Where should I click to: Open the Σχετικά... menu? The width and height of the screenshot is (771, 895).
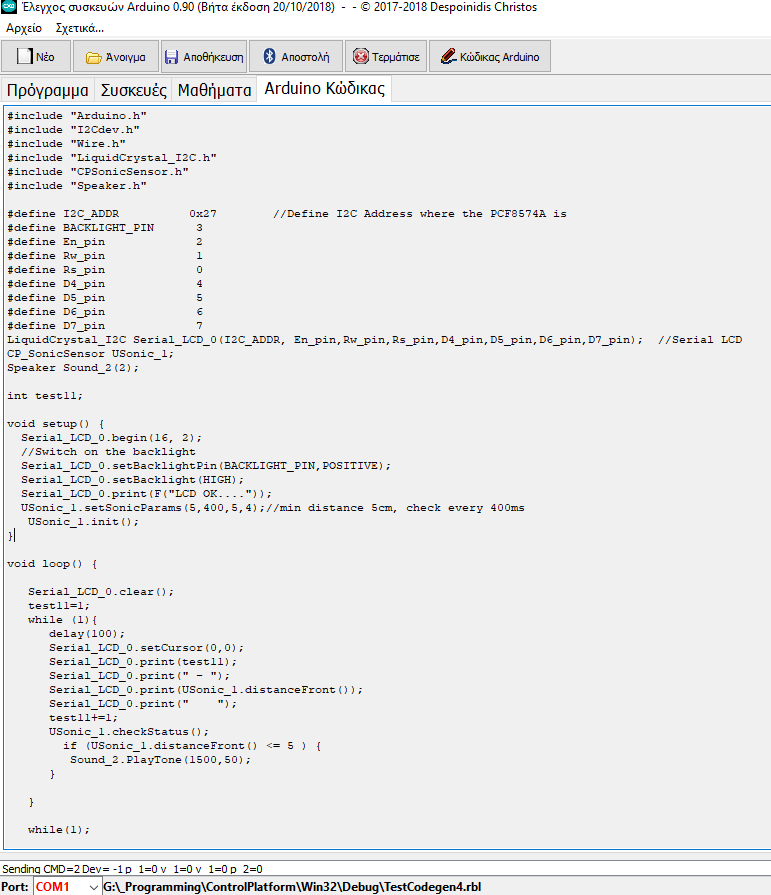pyautogui.click(x=79, y=28)
